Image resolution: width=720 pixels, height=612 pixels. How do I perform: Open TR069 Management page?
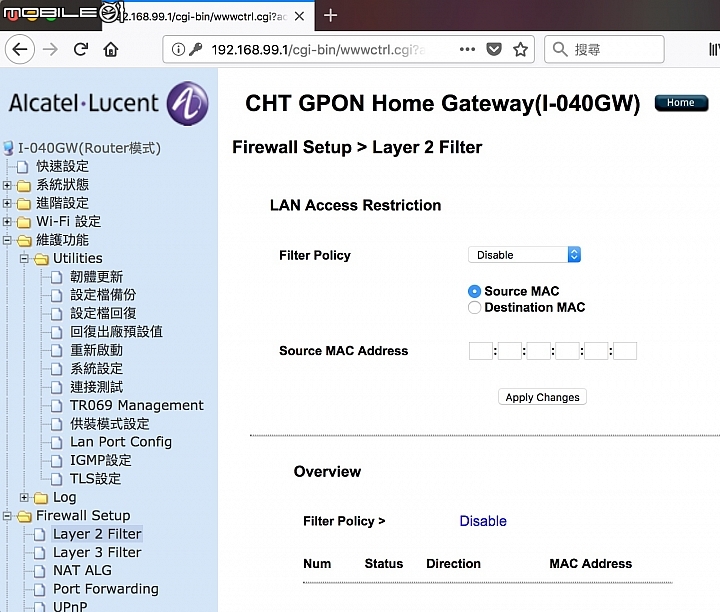coord(137,405)
